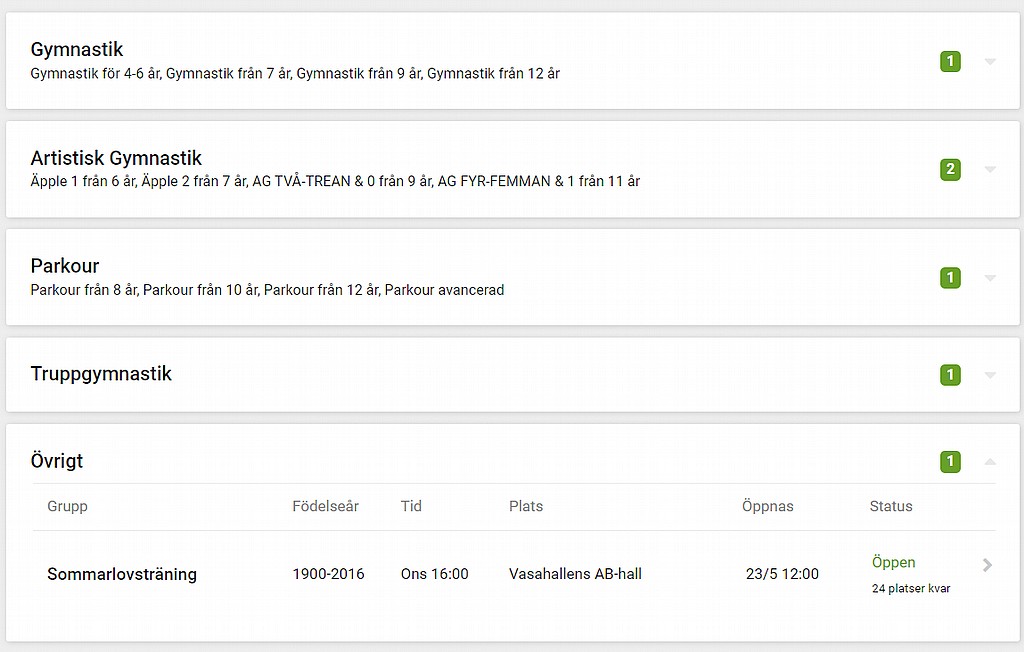Screen dimensions: 1024x652
Task: Click the green badge showing 2
Action: click(950, 170)
